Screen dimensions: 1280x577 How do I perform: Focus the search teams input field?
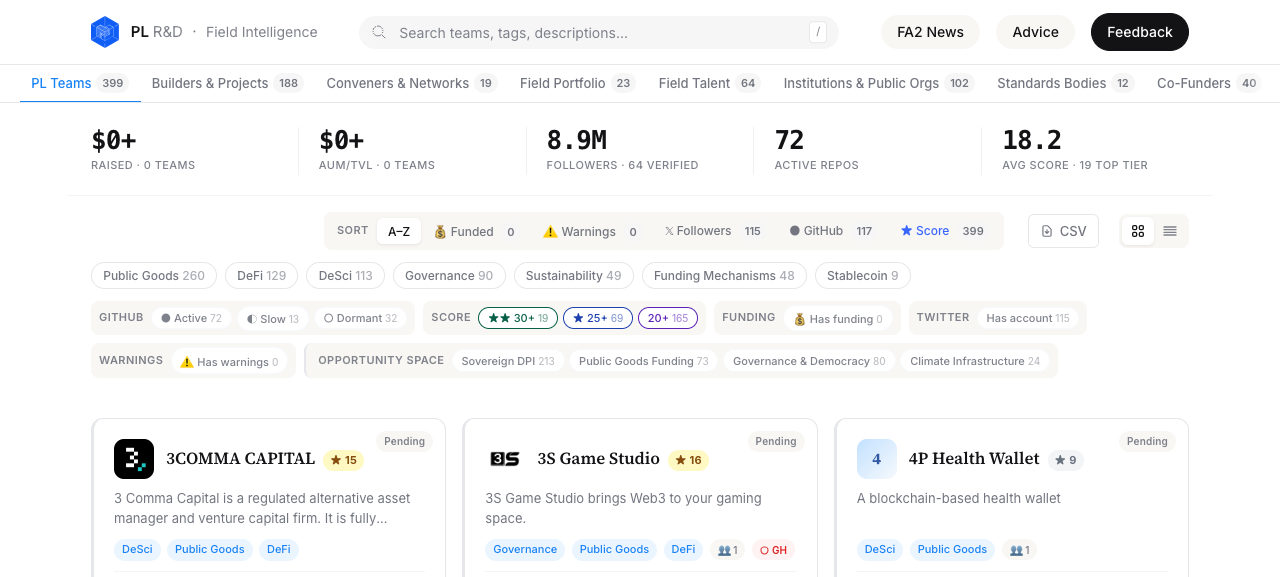[598, 32]
